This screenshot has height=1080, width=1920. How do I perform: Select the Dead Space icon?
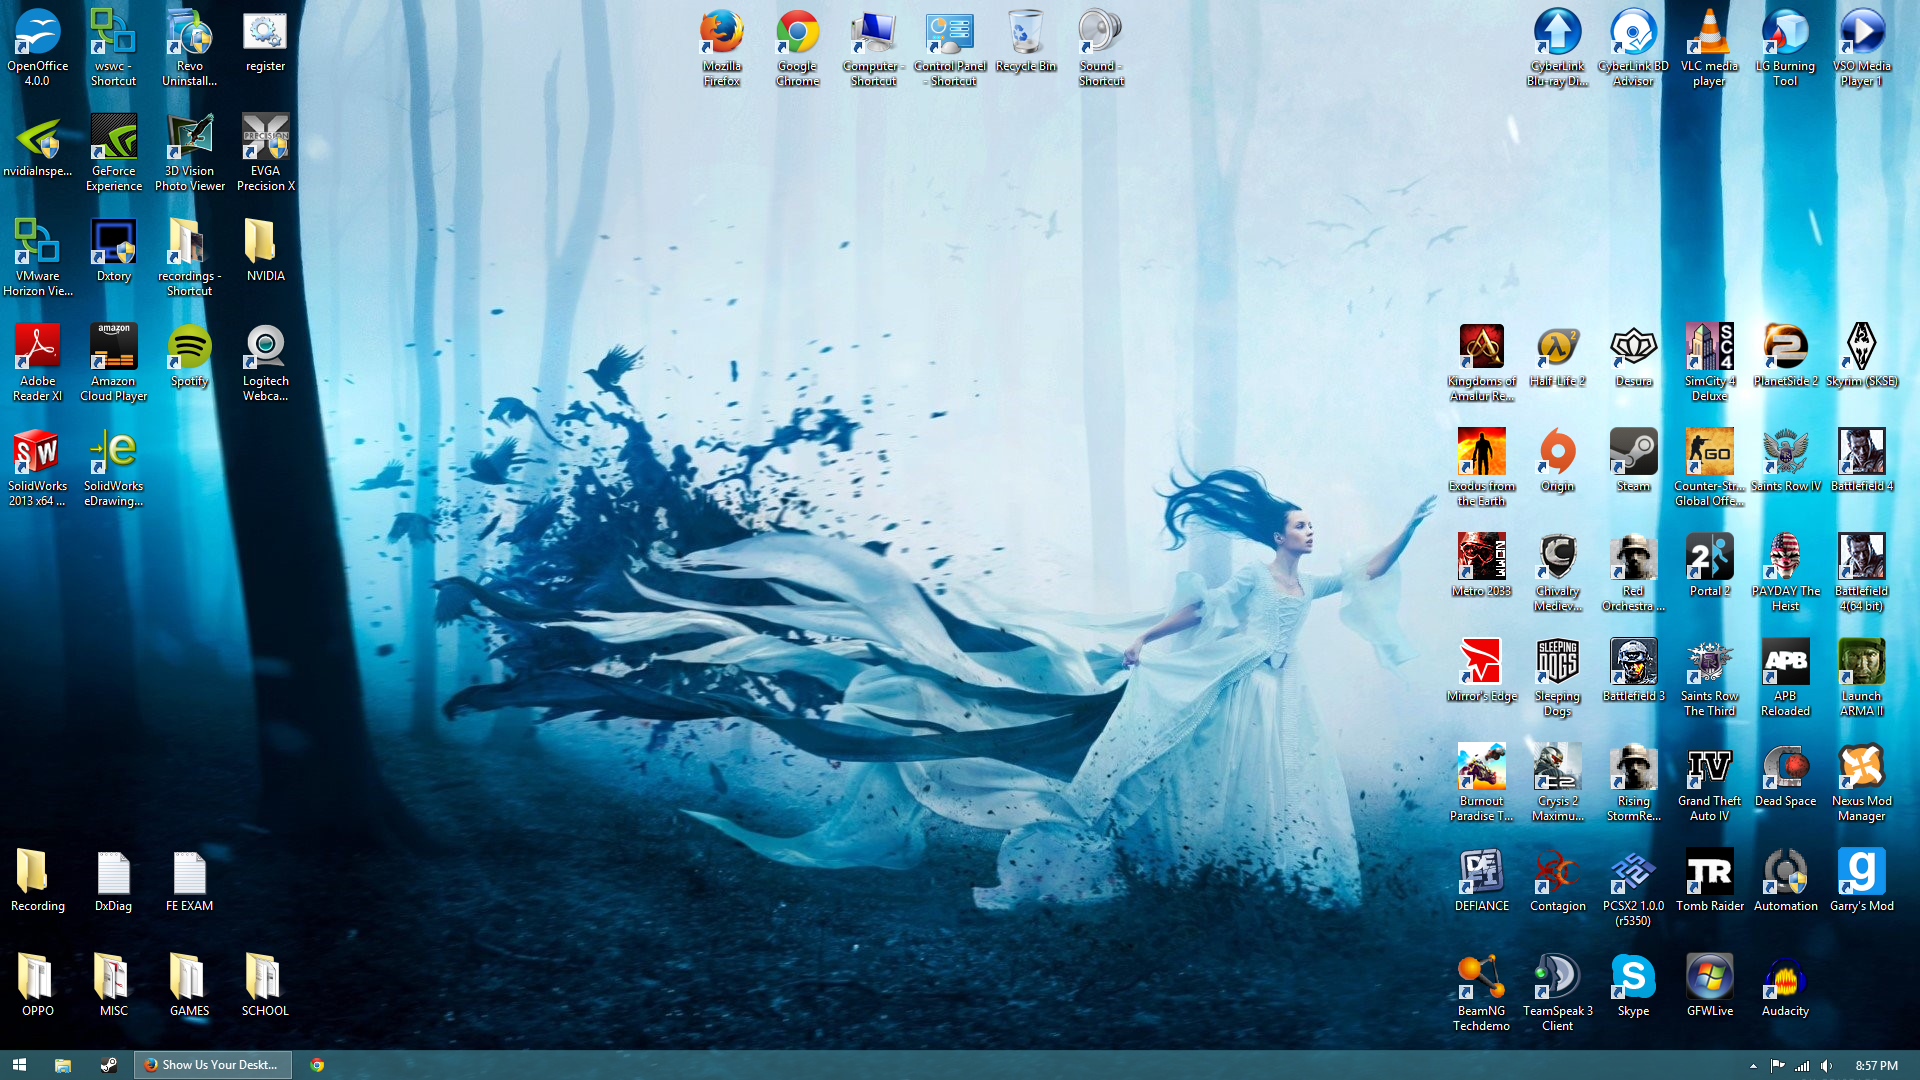[1786, 775]
